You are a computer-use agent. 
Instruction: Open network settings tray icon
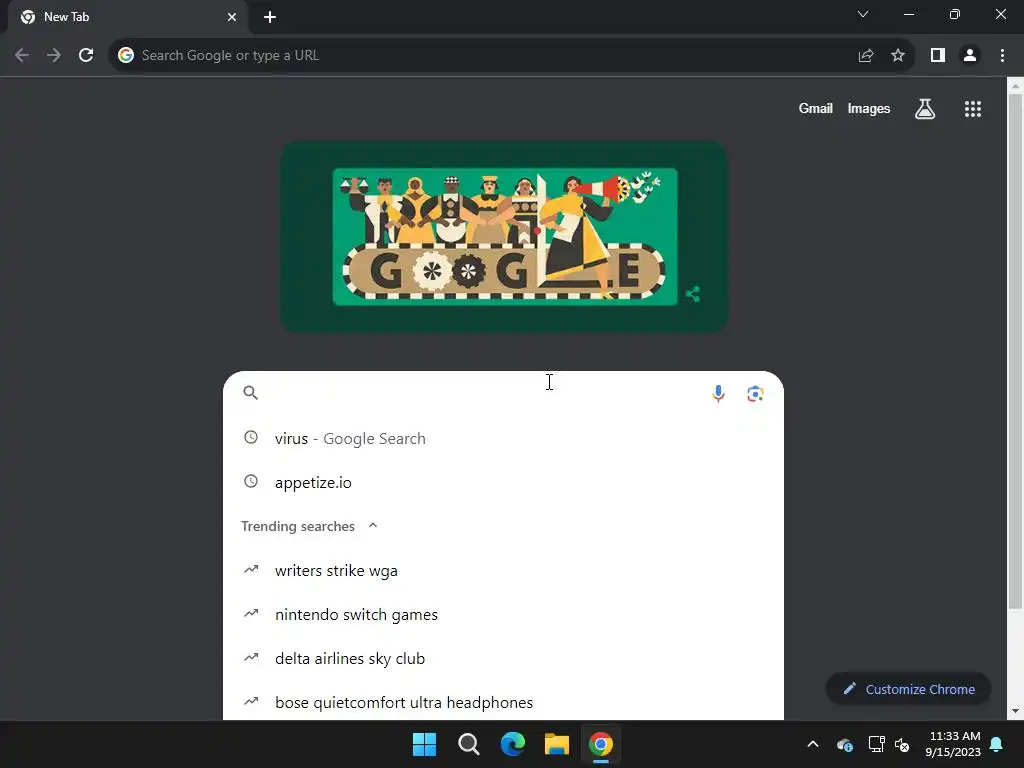[x=876, y=744]
